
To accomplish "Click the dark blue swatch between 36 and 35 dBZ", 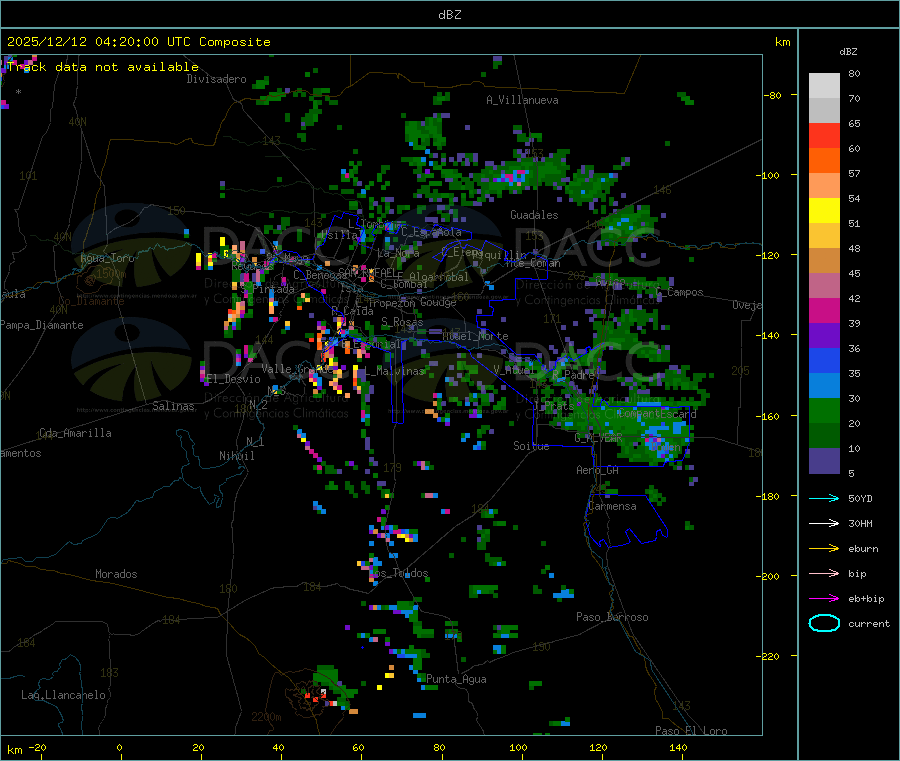I will tap(824, 360).
